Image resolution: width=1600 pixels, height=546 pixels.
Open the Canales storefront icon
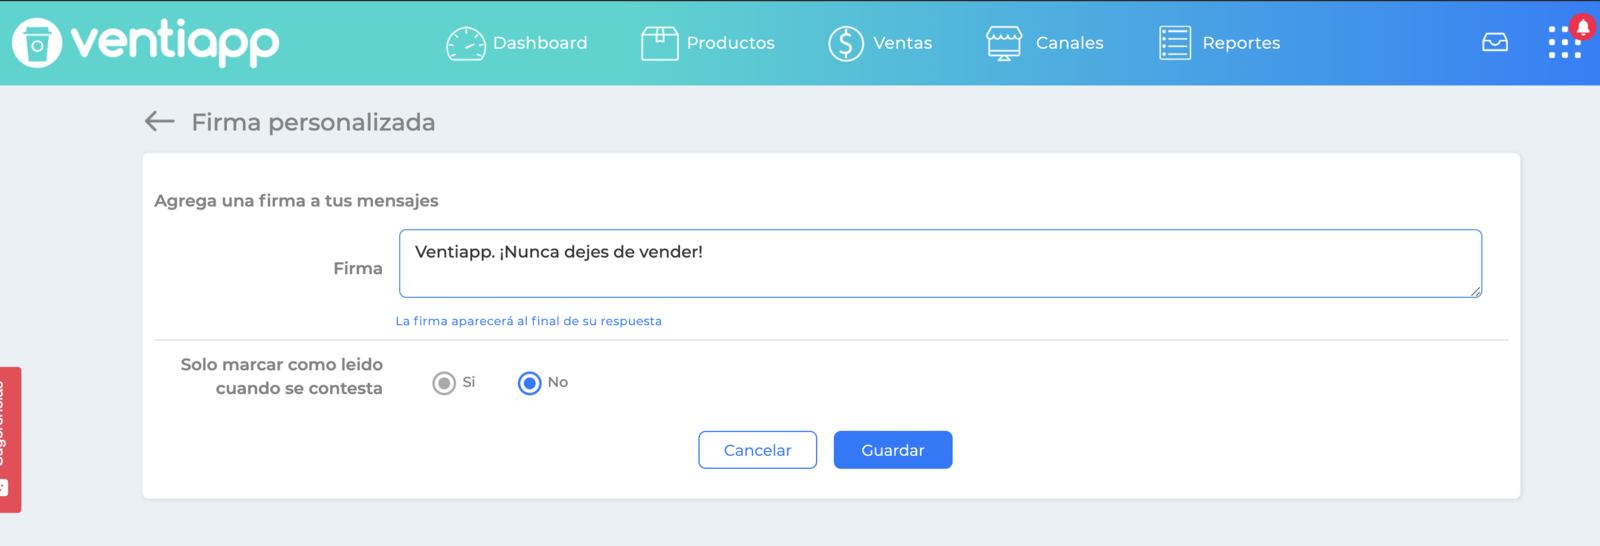click(x=1004, y=43)
